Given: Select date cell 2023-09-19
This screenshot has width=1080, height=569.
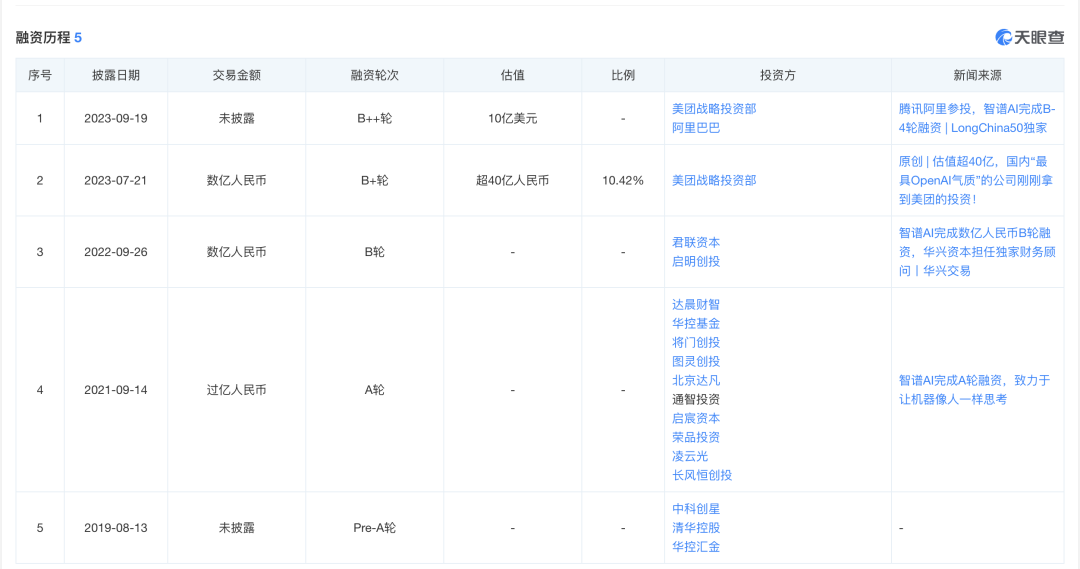Looking at the screenshot, I should (116, 118).
